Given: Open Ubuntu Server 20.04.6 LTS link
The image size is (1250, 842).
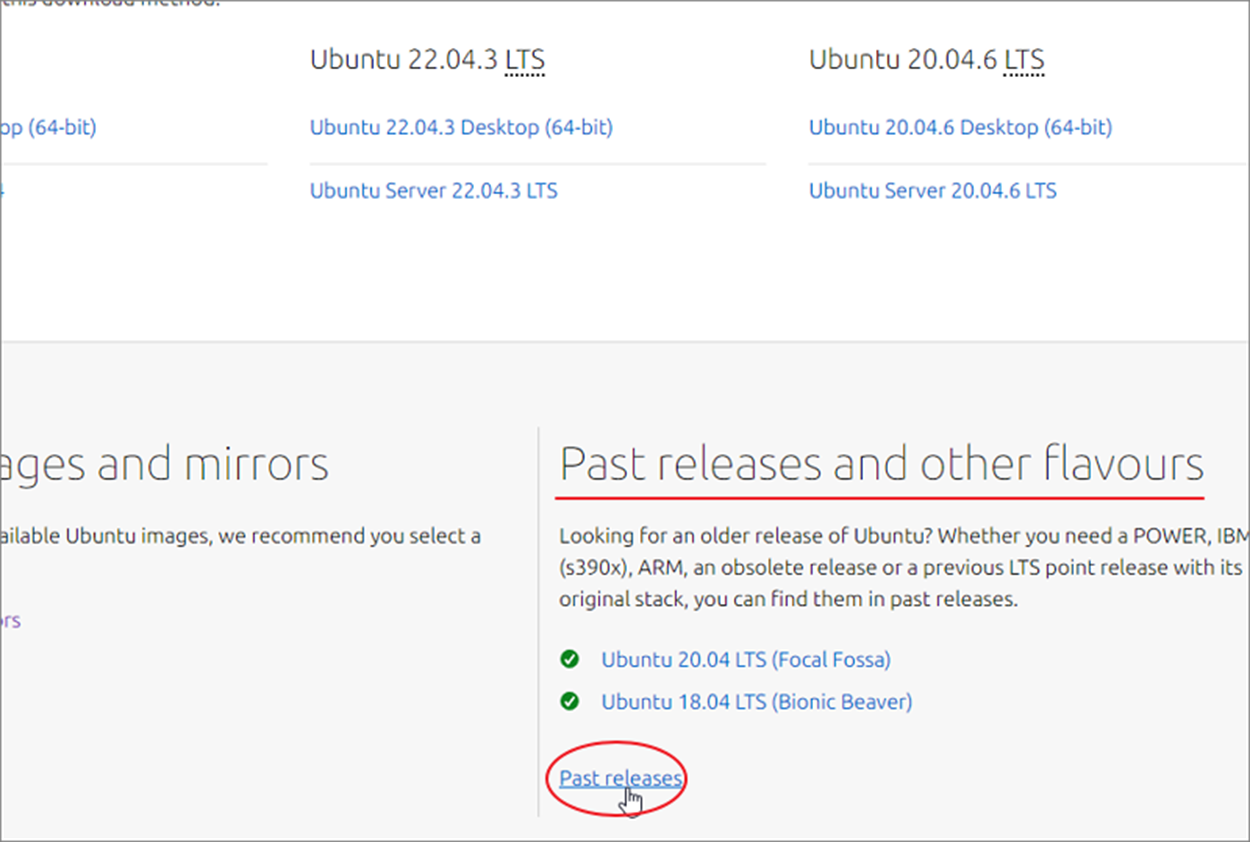Looking at the screenshot, I should tap(933, 190).
